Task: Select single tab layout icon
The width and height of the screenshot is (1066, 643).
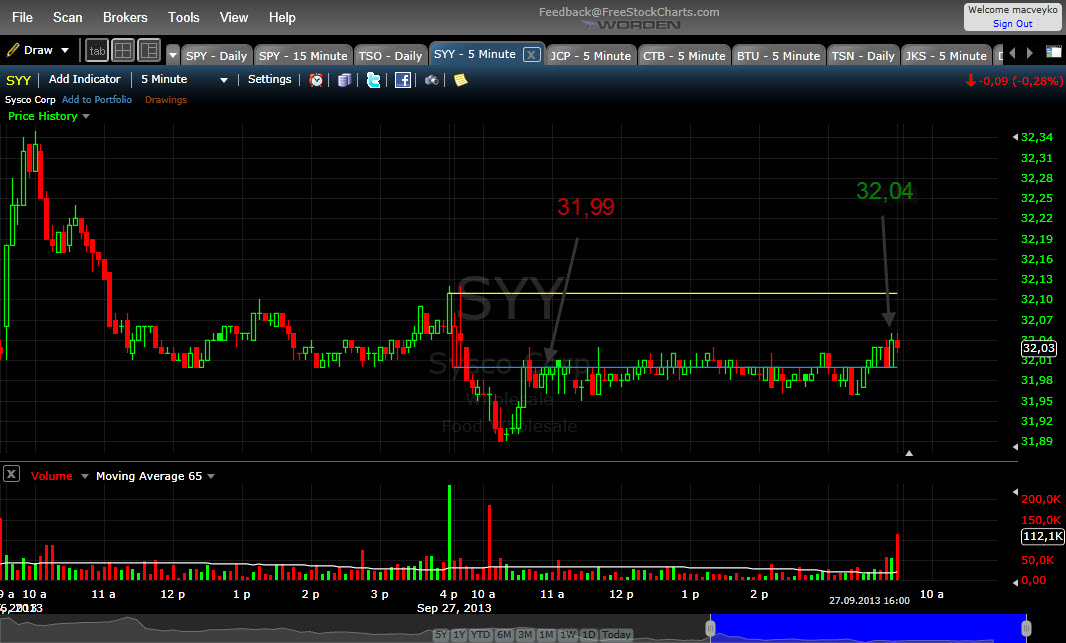Action: click(97, 50)
